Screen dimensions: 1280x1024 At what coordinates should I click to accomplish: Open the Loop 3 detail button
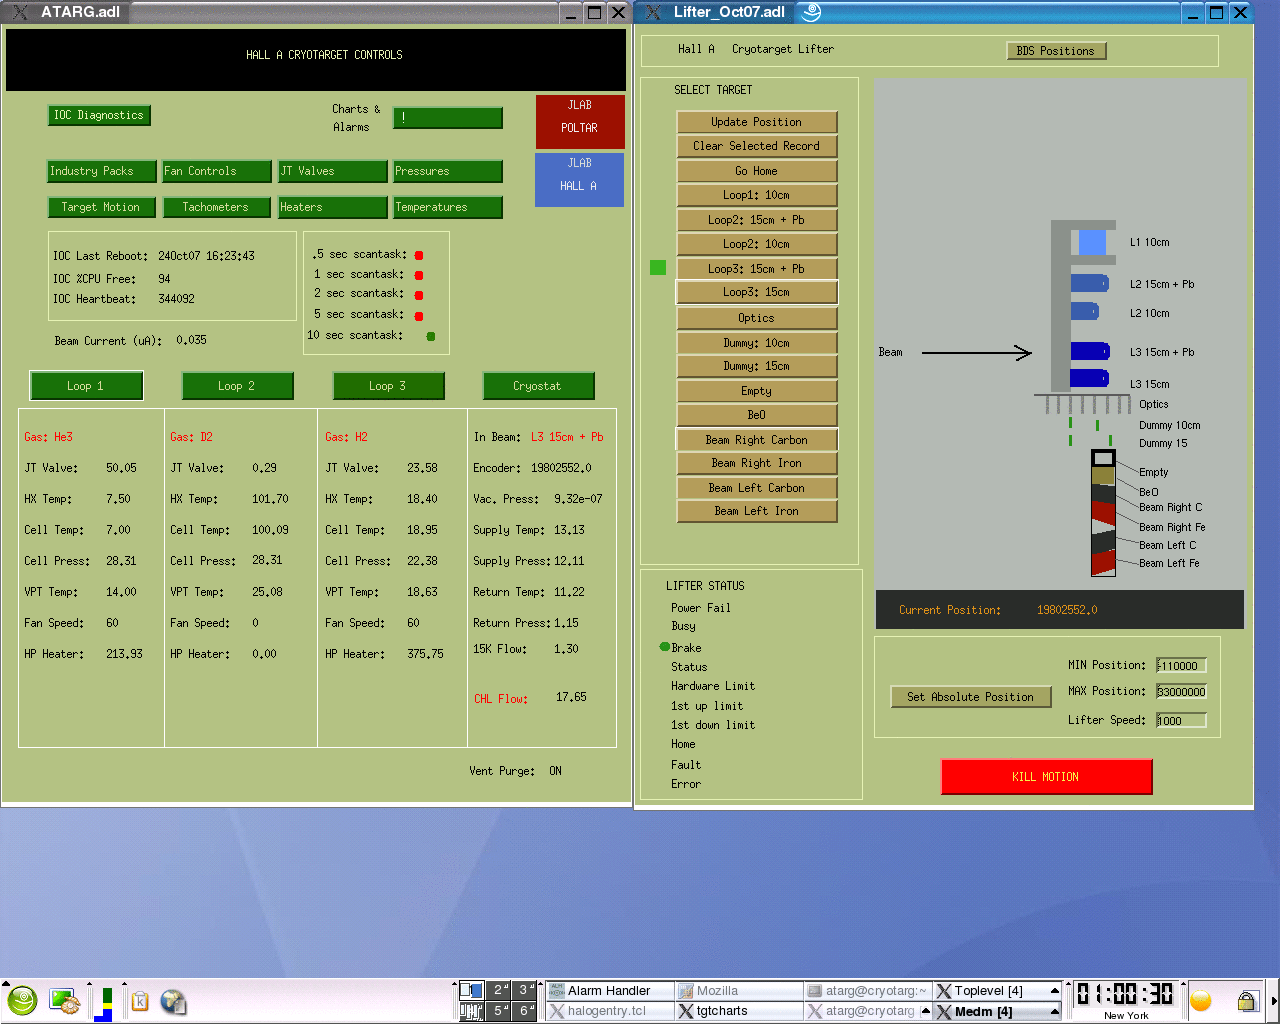tap(388, 386)
